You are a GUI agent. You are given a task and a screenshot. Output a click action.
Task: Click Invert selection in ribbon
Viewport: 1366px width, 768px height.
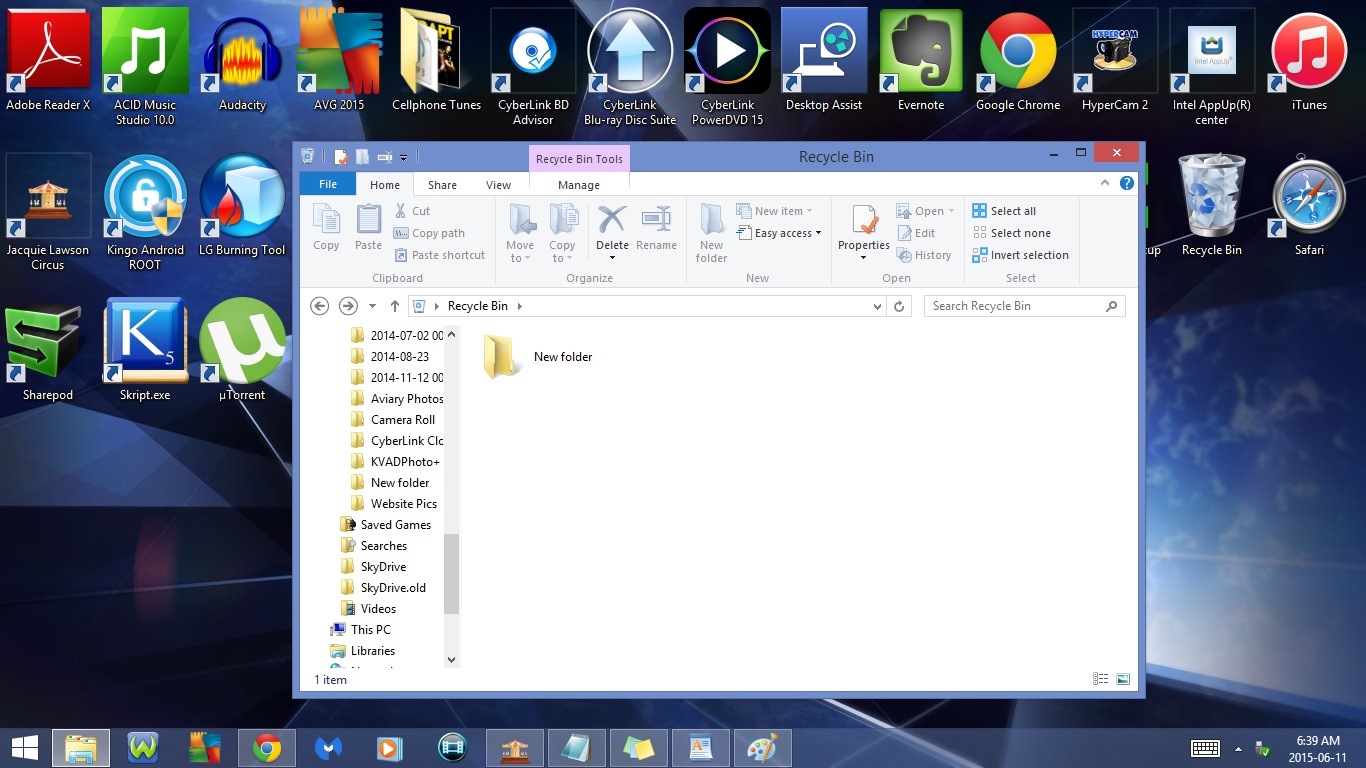point(1020,255)
